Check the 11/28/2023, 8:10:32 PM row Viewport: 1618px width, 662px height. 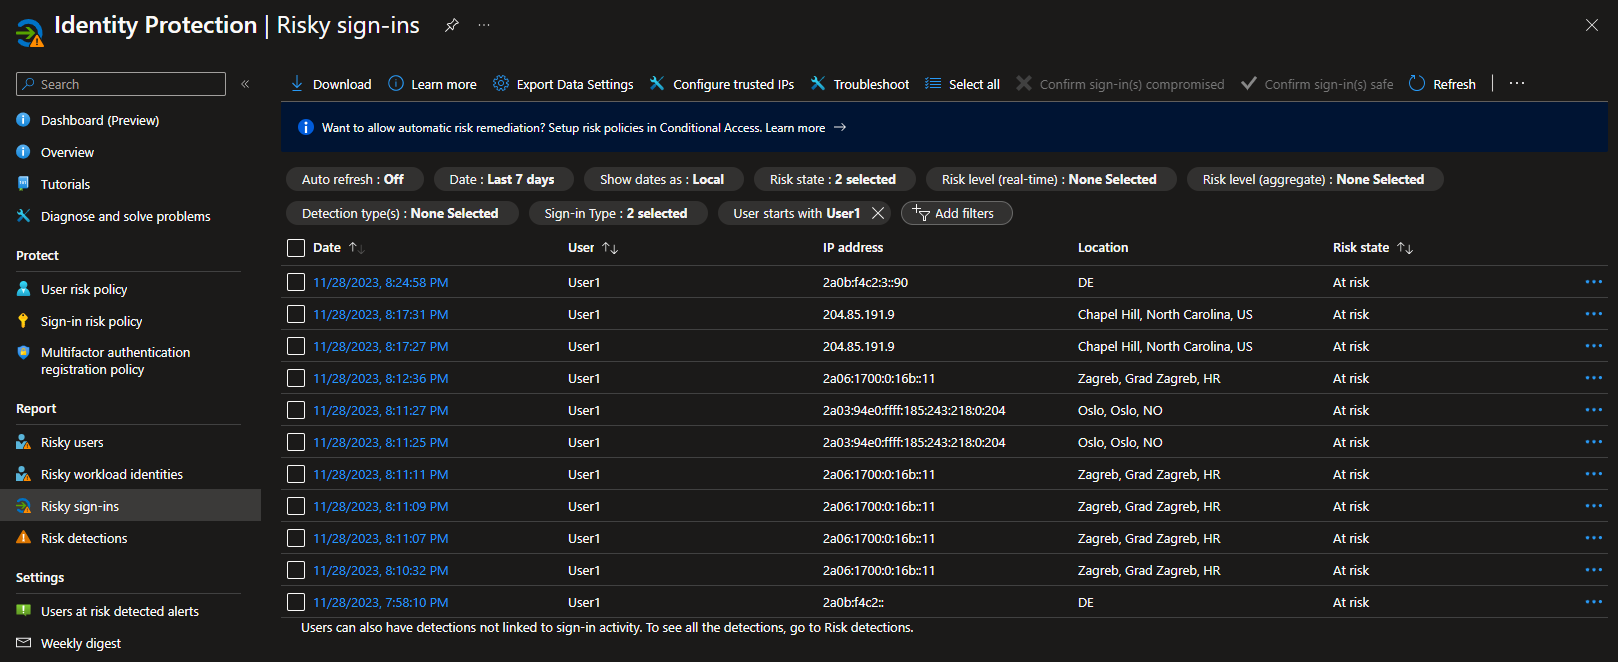pyautogui.click(x=296, y=570)
